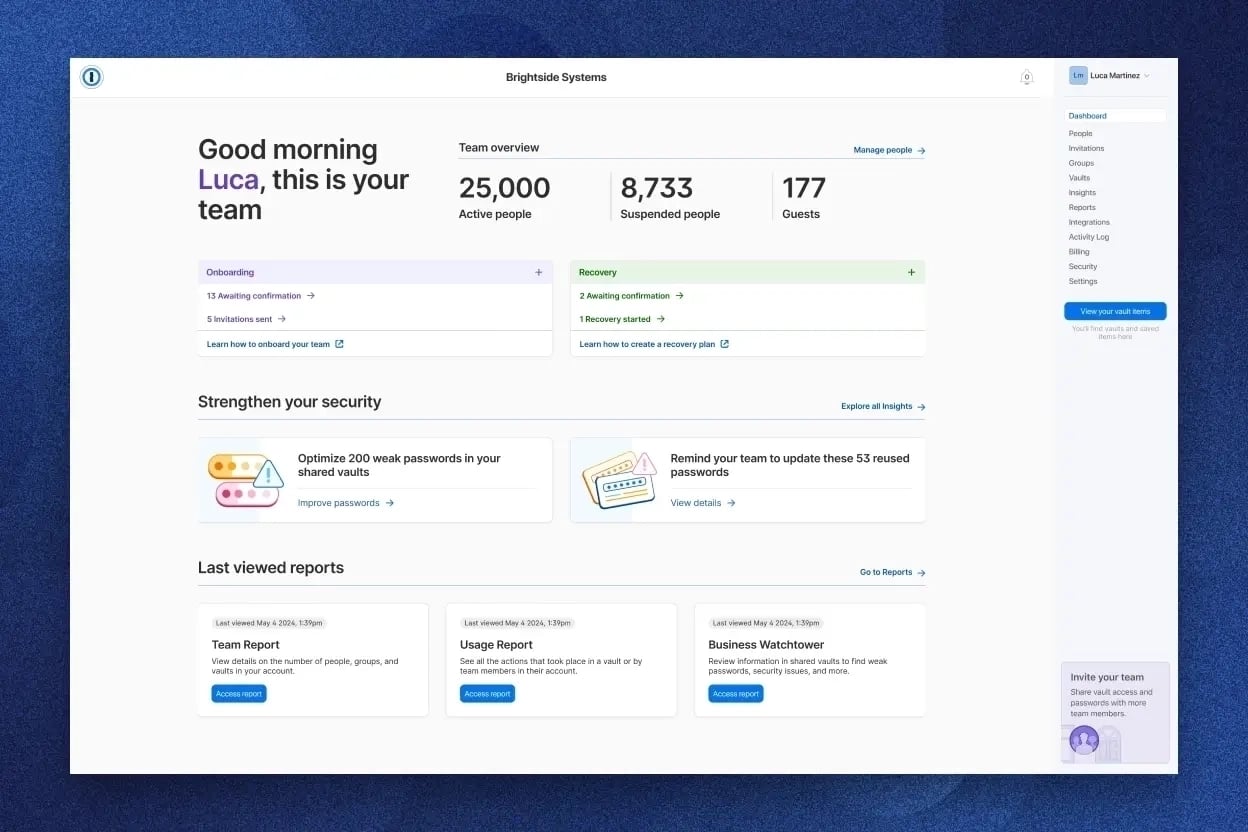Open the People section in the sidebar
Viewport: 1248px width, 832px height.
1080,133
